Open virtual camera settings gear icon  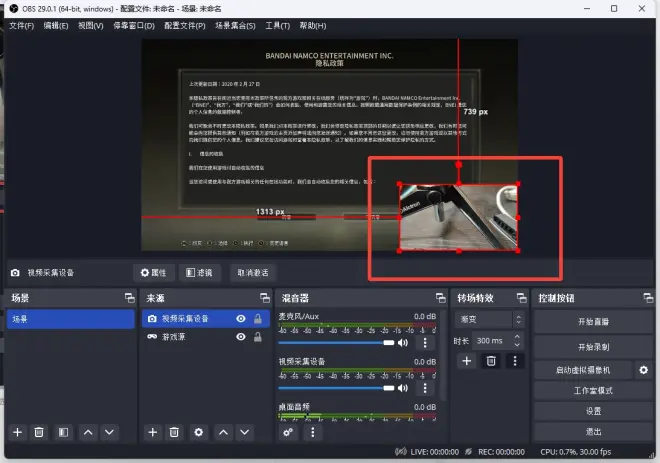(643, 370)
